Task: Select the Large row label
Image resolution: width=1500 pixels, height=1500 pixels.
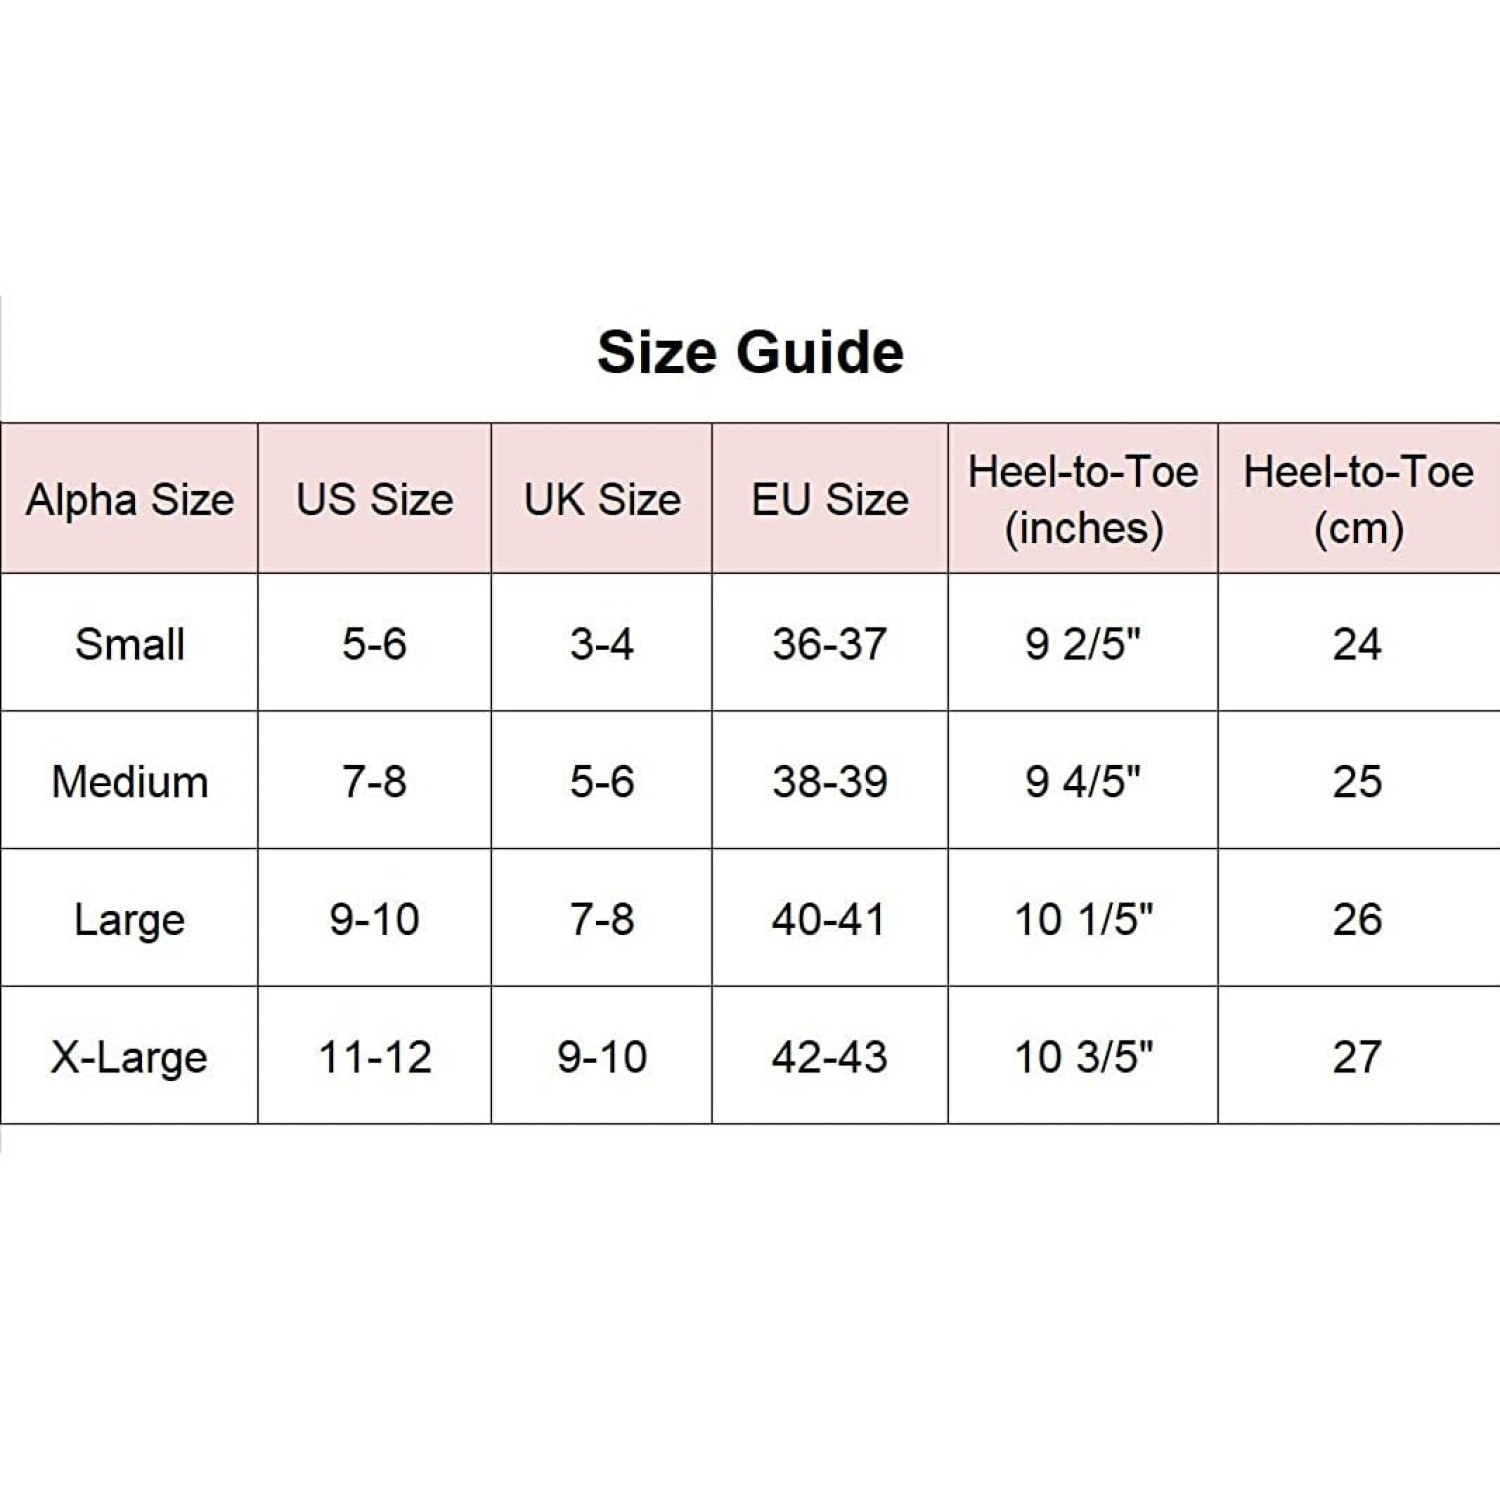Action: (130, 920)
